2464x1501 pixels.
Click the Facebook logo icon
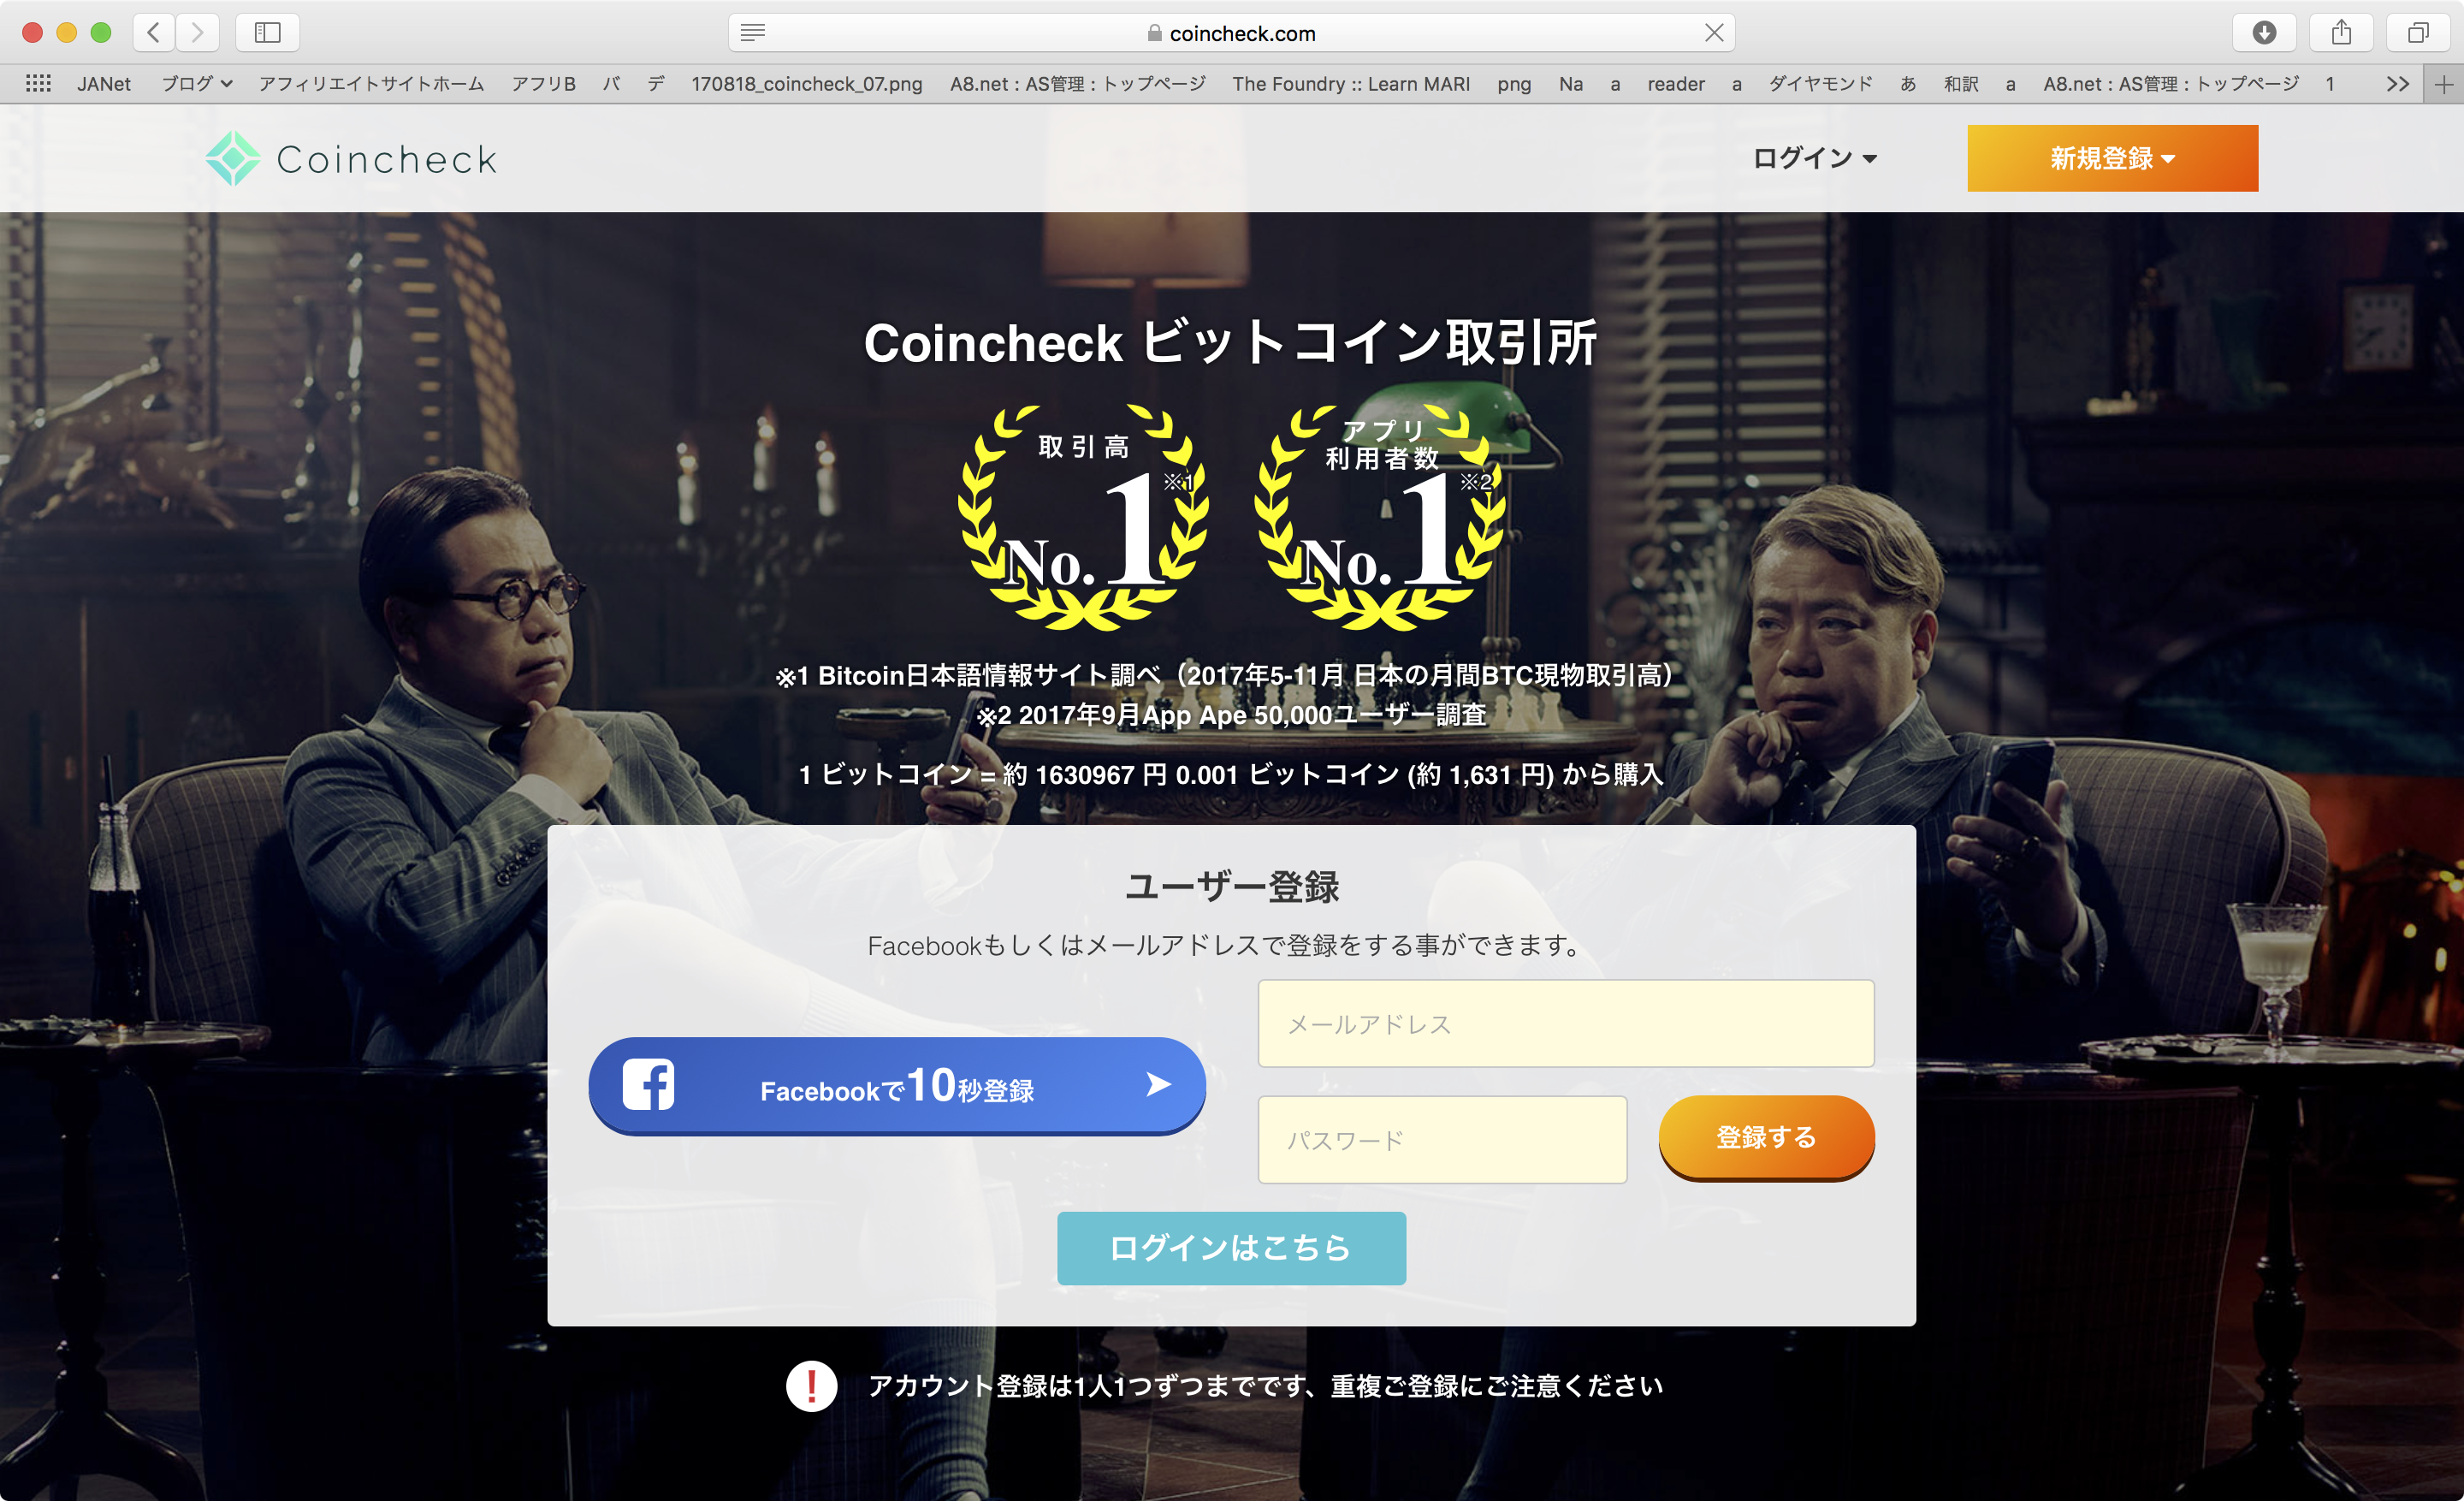pos(649,1085)
